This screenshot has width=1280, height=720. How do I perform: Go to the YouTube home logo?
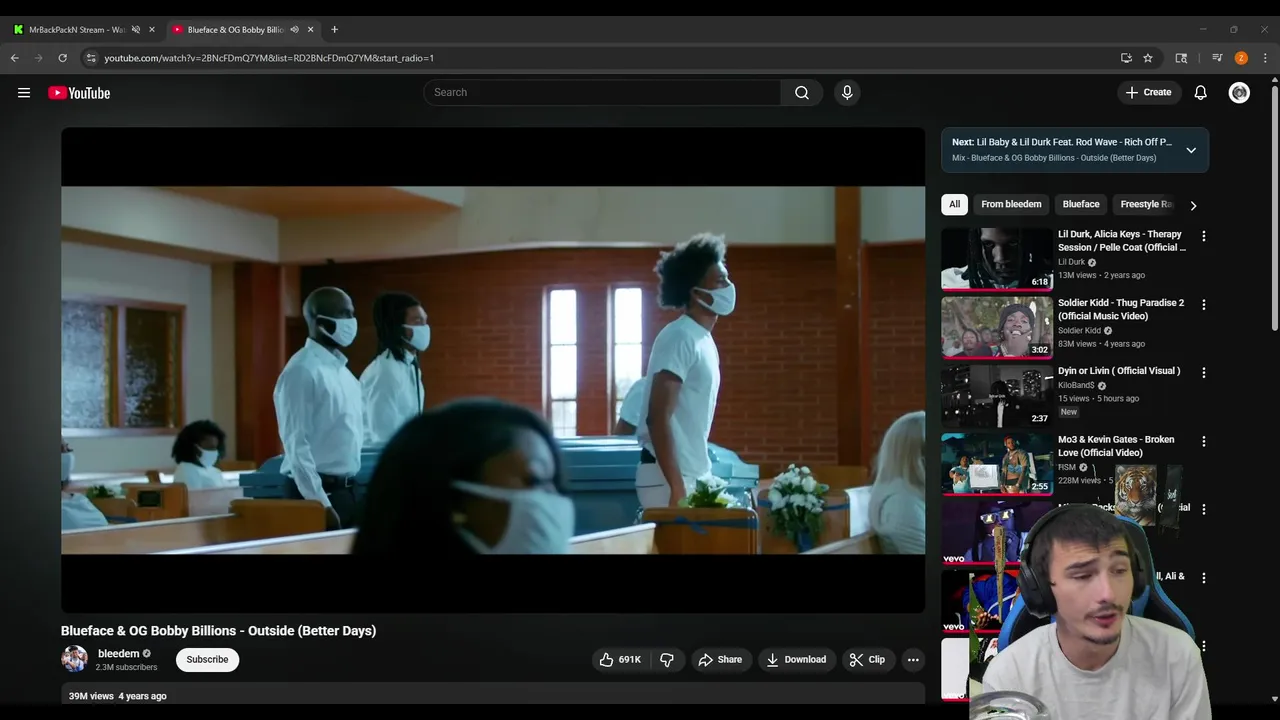[x=79, y=93]
